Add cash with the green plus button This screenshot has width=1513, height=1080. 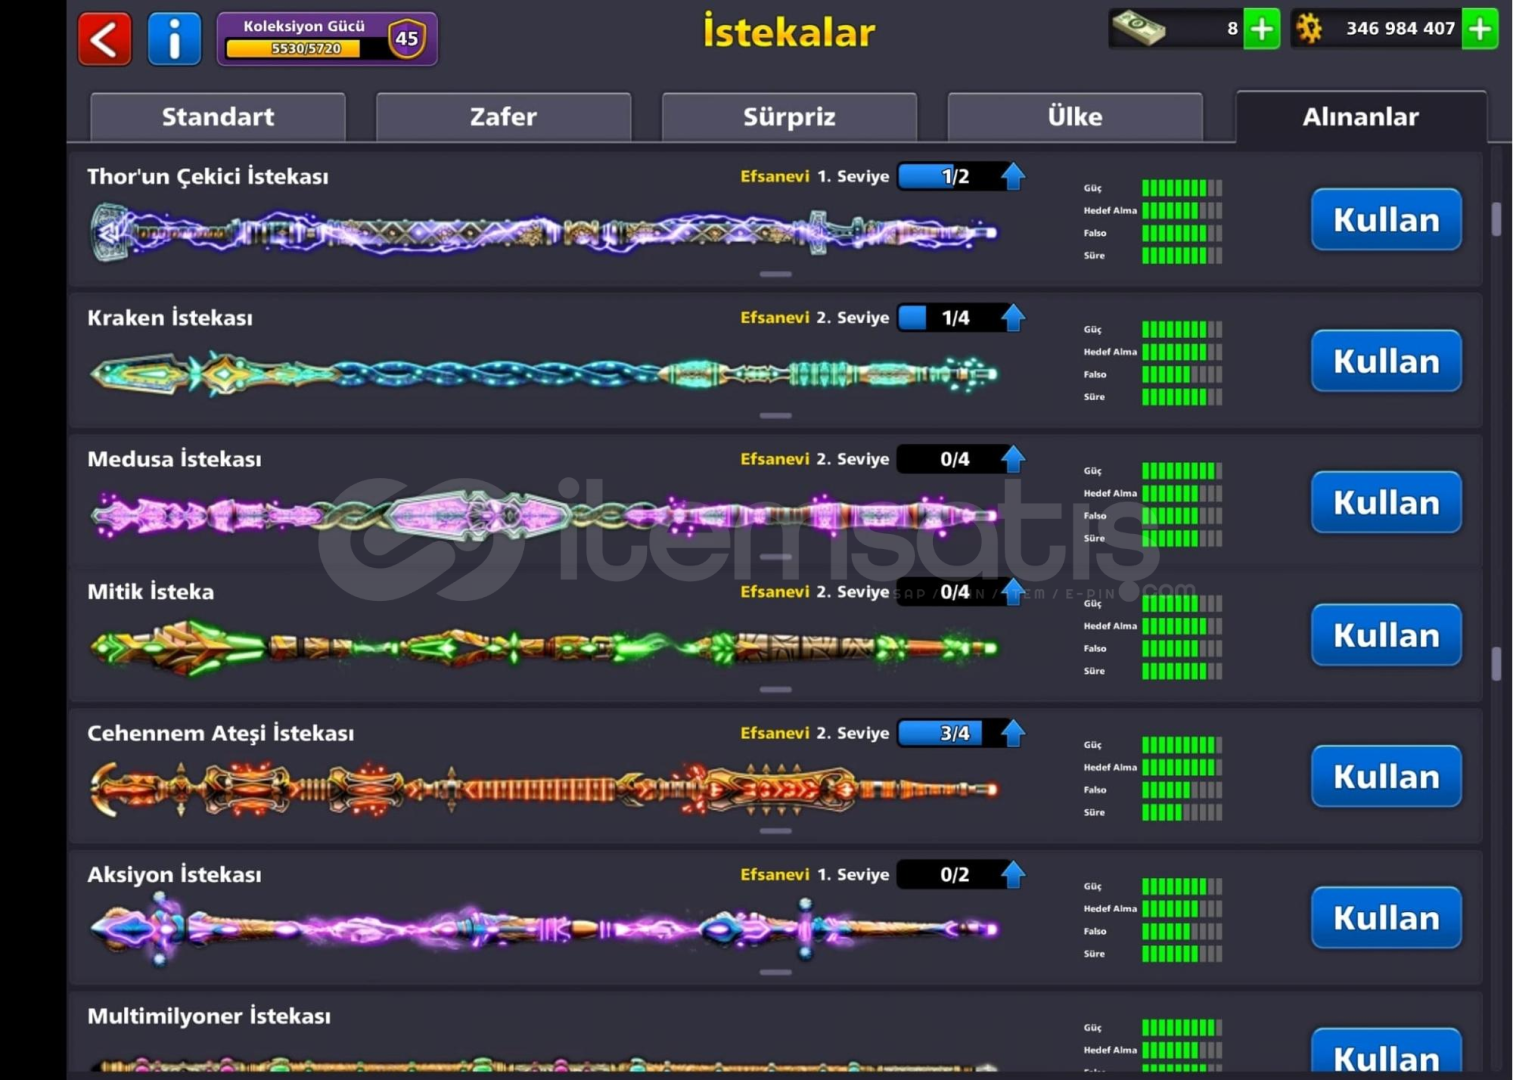(x=1262, y=29)
